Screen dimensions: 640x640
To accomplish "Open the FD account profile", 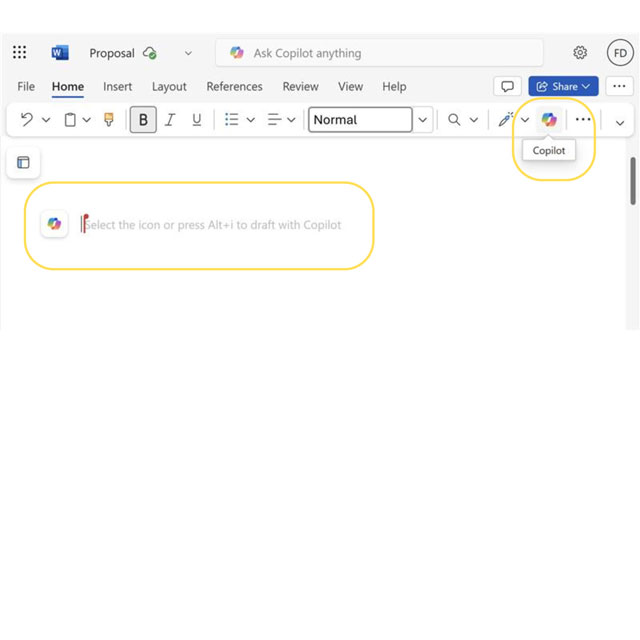I will tap(620, 53).
